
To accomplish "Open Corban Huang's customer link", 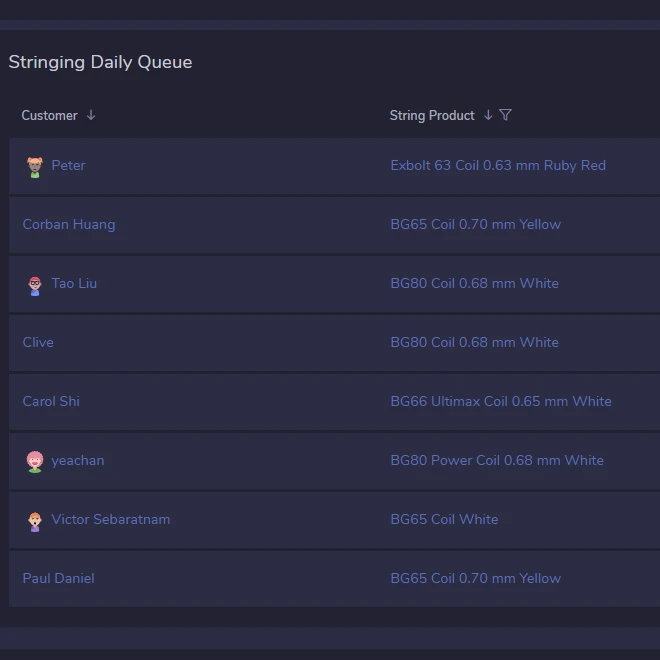I will [x=69, y=224].
